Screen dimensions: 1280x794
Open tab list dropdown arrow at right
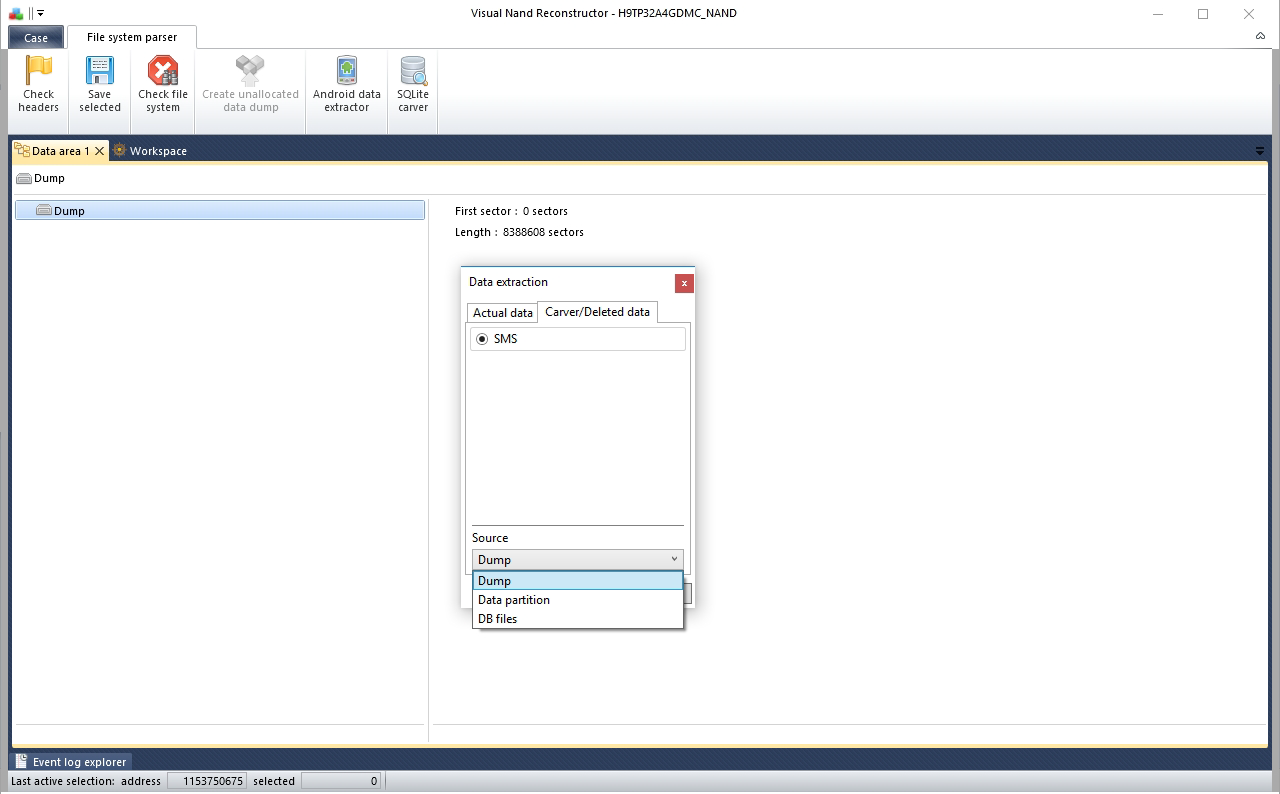pyautogui.click(x=1260, y=151)
